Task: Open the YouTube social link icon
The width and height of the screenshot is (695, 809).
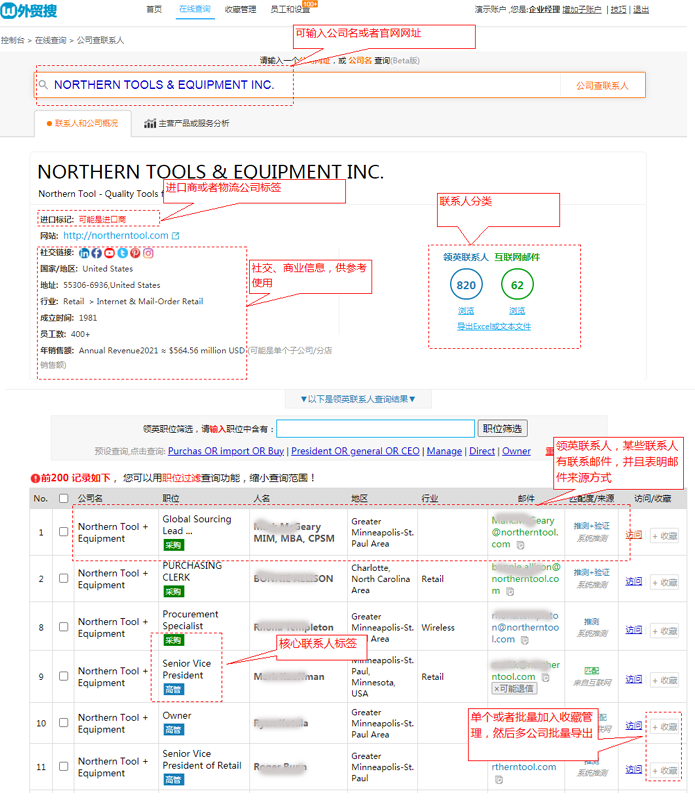Action: pos(109,253)
